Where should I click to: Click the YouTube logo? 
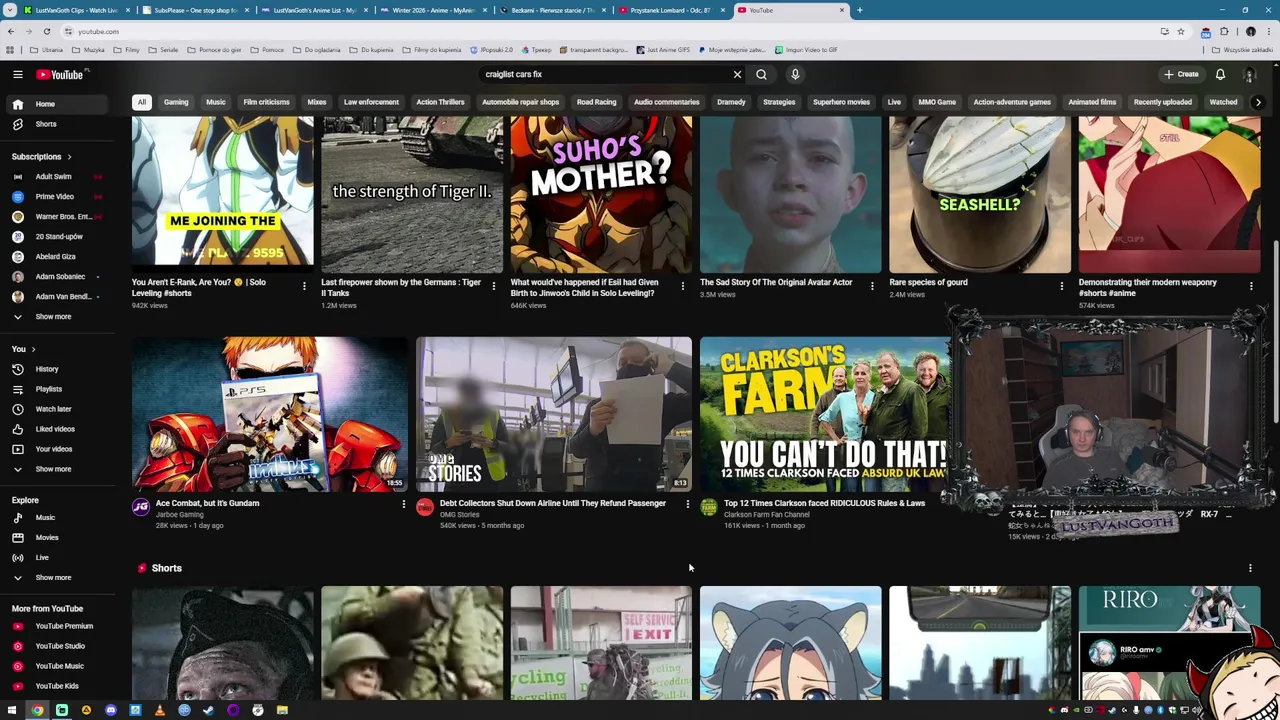pyautogui.click(x=60, y=74)
